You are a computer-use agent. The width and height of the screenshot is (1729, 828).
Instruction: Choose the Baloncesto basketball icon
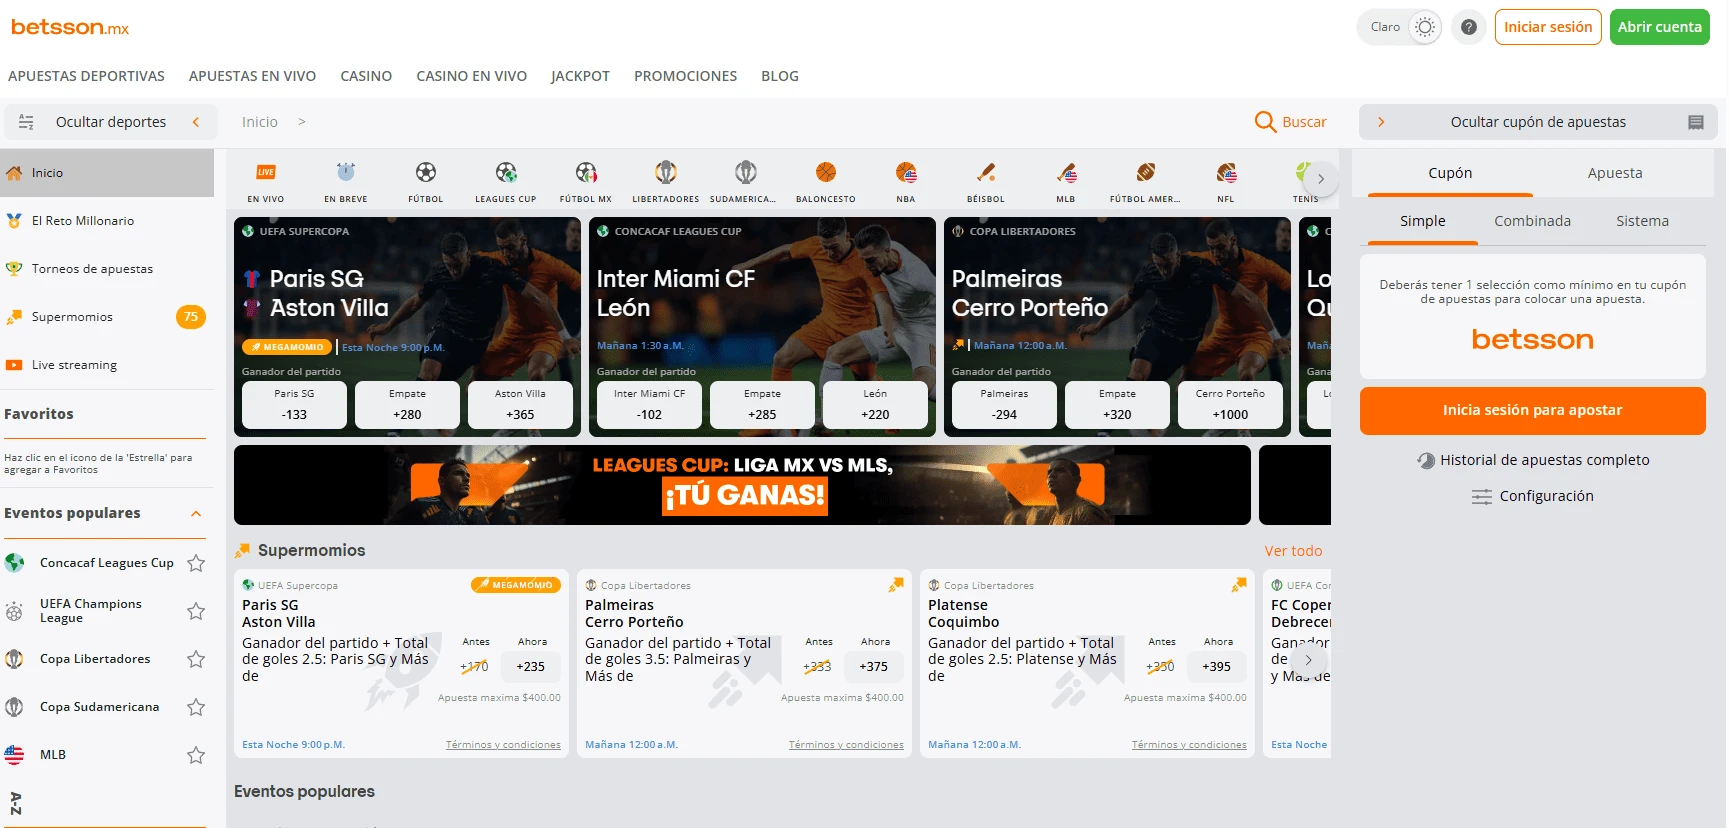pos(826,173)
